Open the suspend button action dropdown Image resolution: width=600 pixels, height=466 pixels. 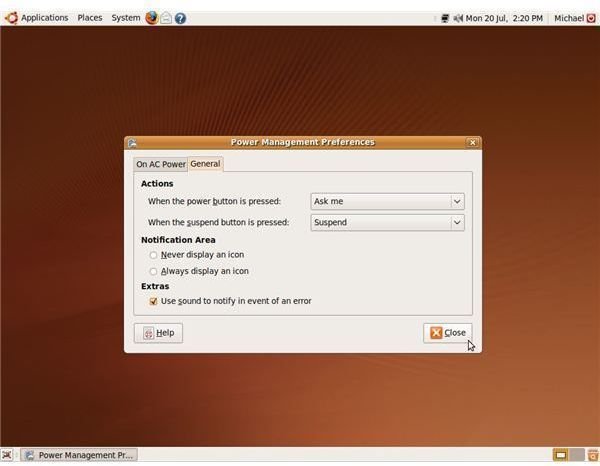tap(388, 222)
